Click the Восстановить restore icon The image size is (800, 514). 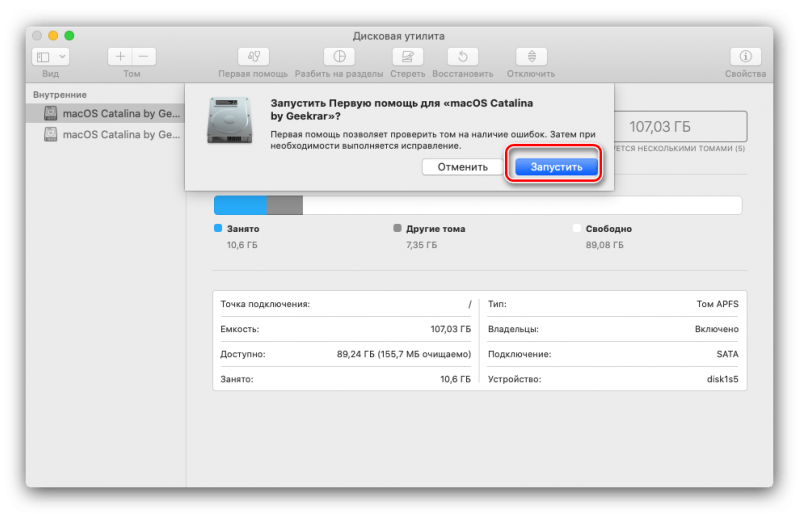tap(463, 56)
